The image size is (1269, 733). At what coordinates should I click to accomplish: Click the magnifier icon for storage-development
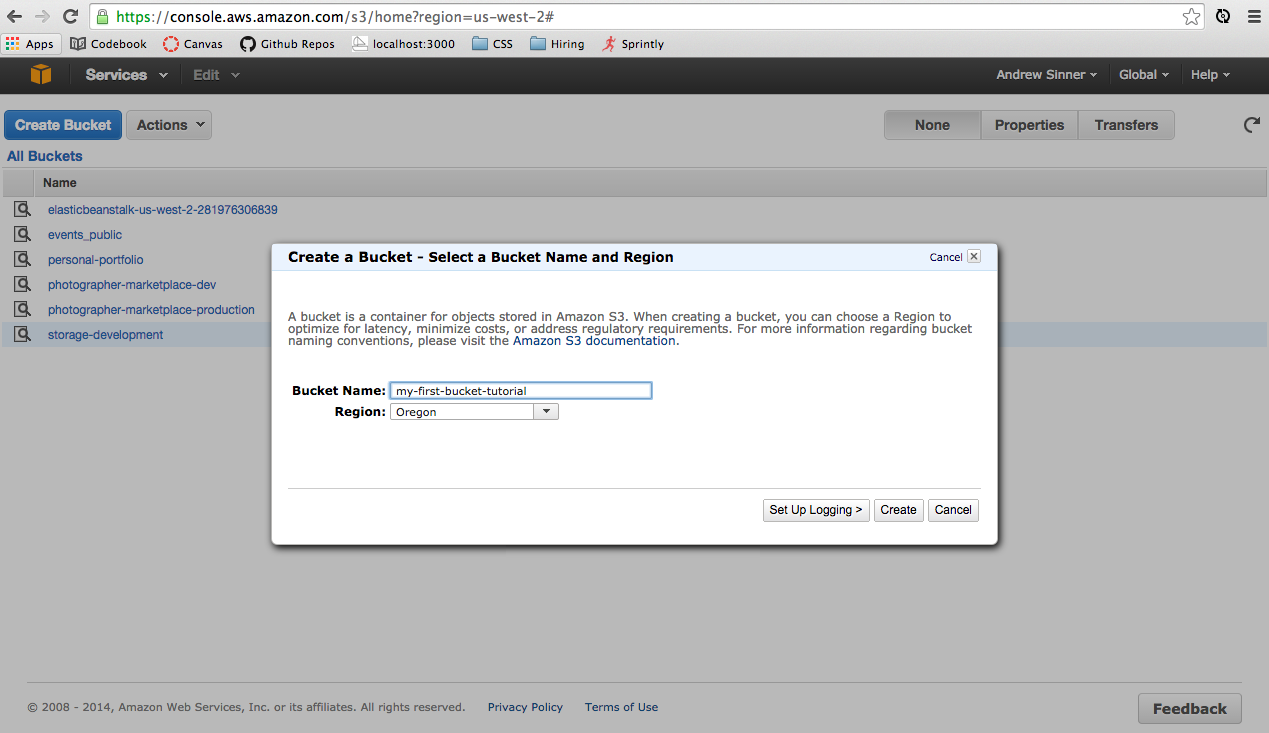pos(22,335)
